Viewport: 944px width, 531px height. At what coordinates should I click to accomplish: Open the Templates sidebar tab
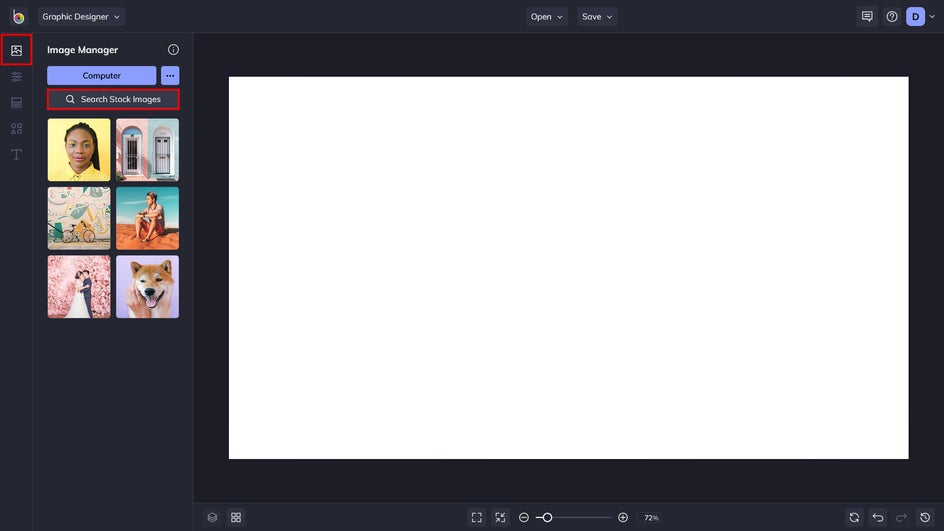point(16,102)
